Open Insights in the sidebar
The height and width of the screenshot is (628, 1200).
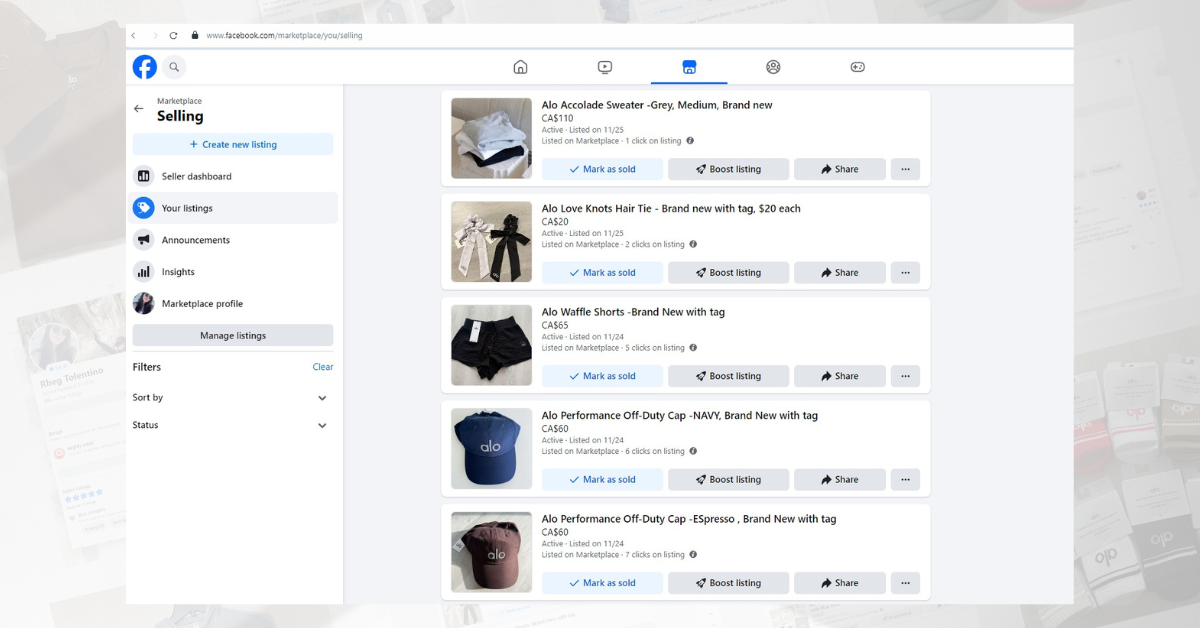click(x=233, y=272)
